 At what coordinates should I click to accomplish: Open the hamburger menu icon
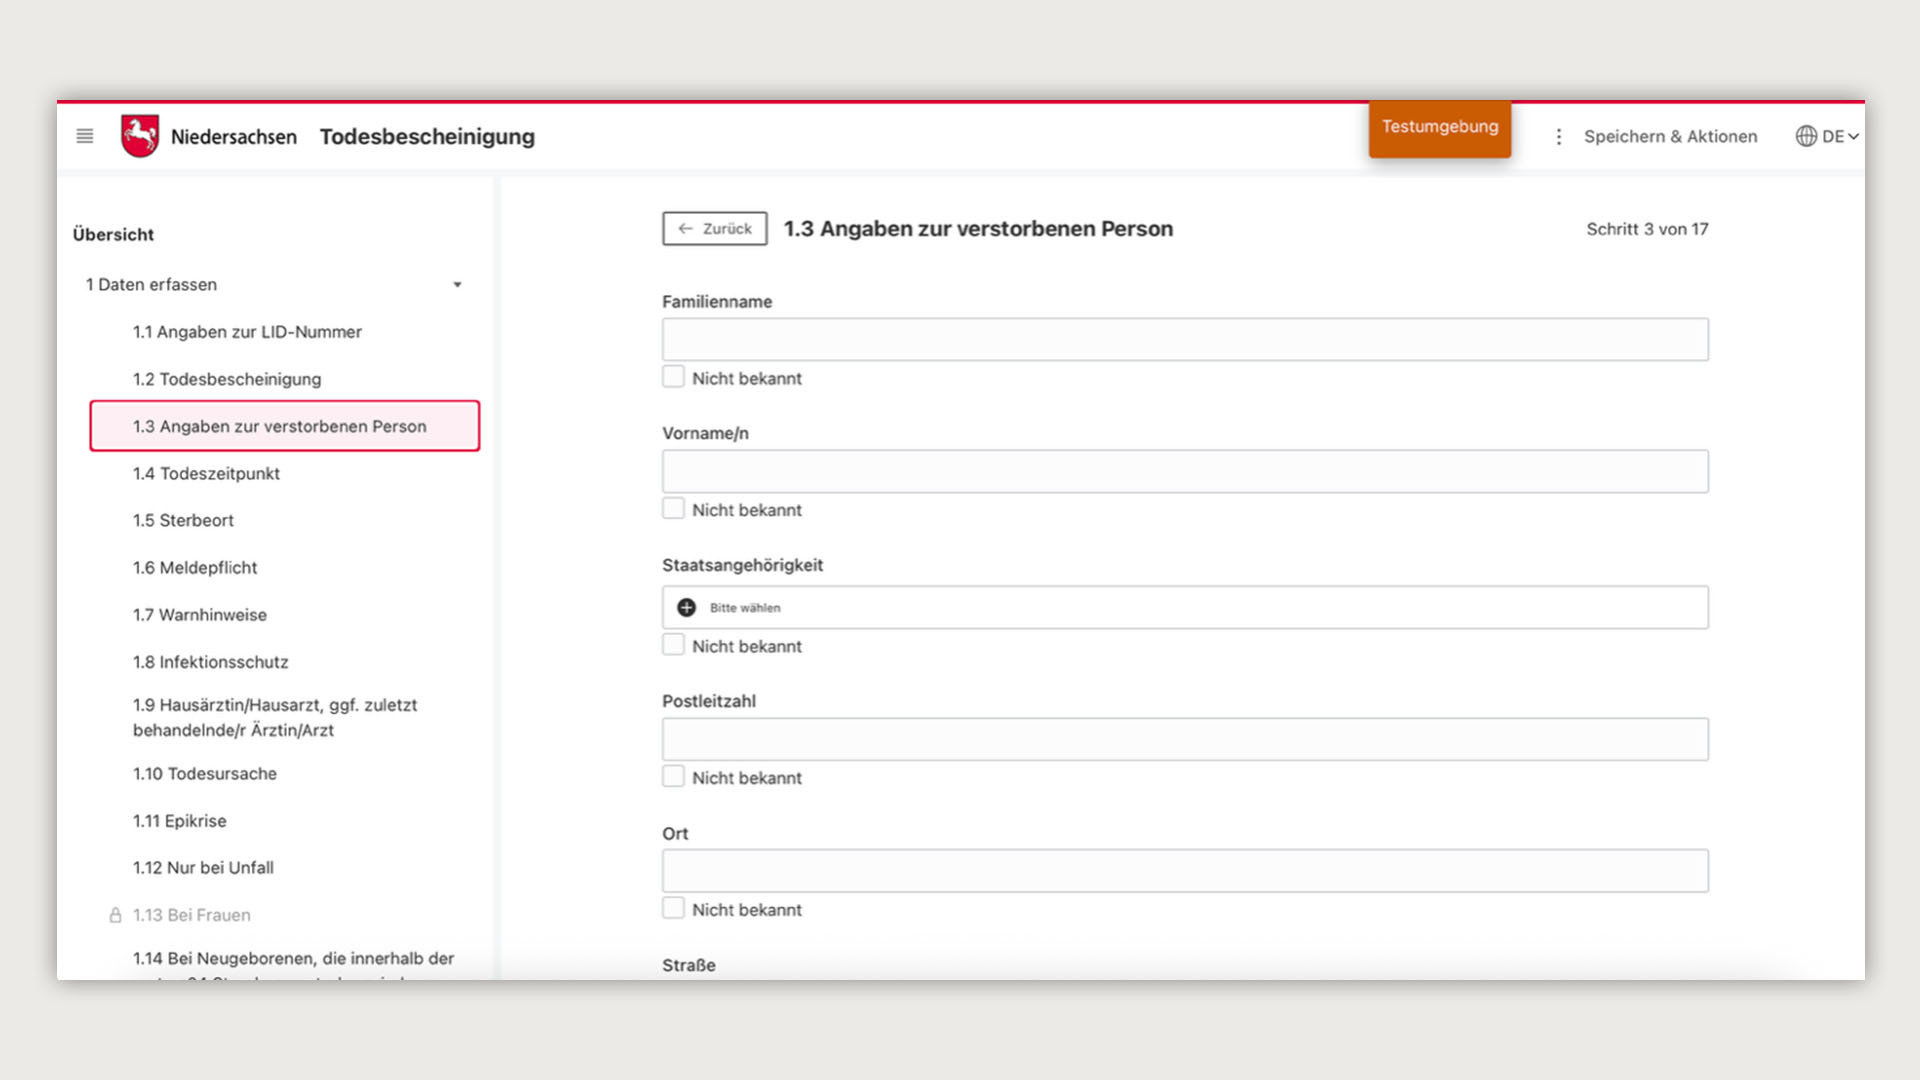85,136
